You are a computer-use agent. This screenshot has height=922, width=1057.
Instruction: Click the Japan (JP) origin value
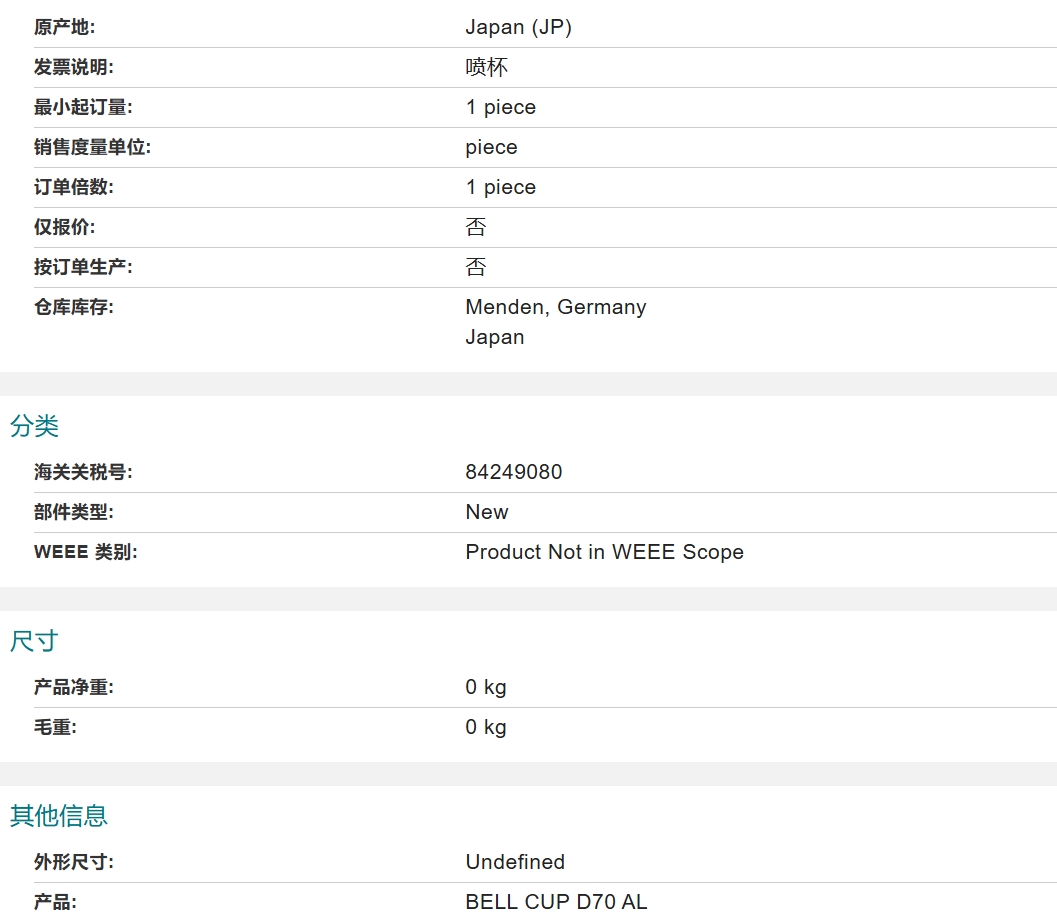click(518, 27)
